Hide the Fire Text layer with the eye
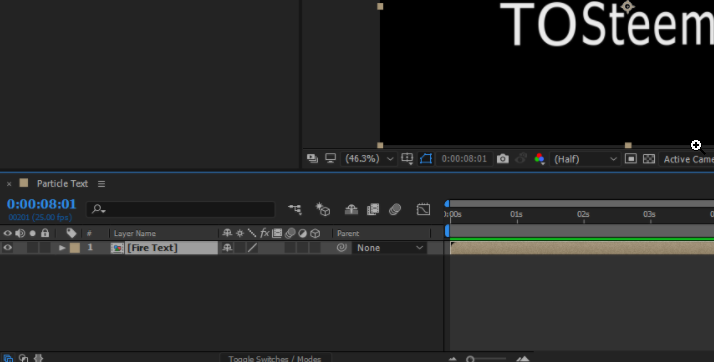This screenshot has height=362, width=714. tap(8, 248)
